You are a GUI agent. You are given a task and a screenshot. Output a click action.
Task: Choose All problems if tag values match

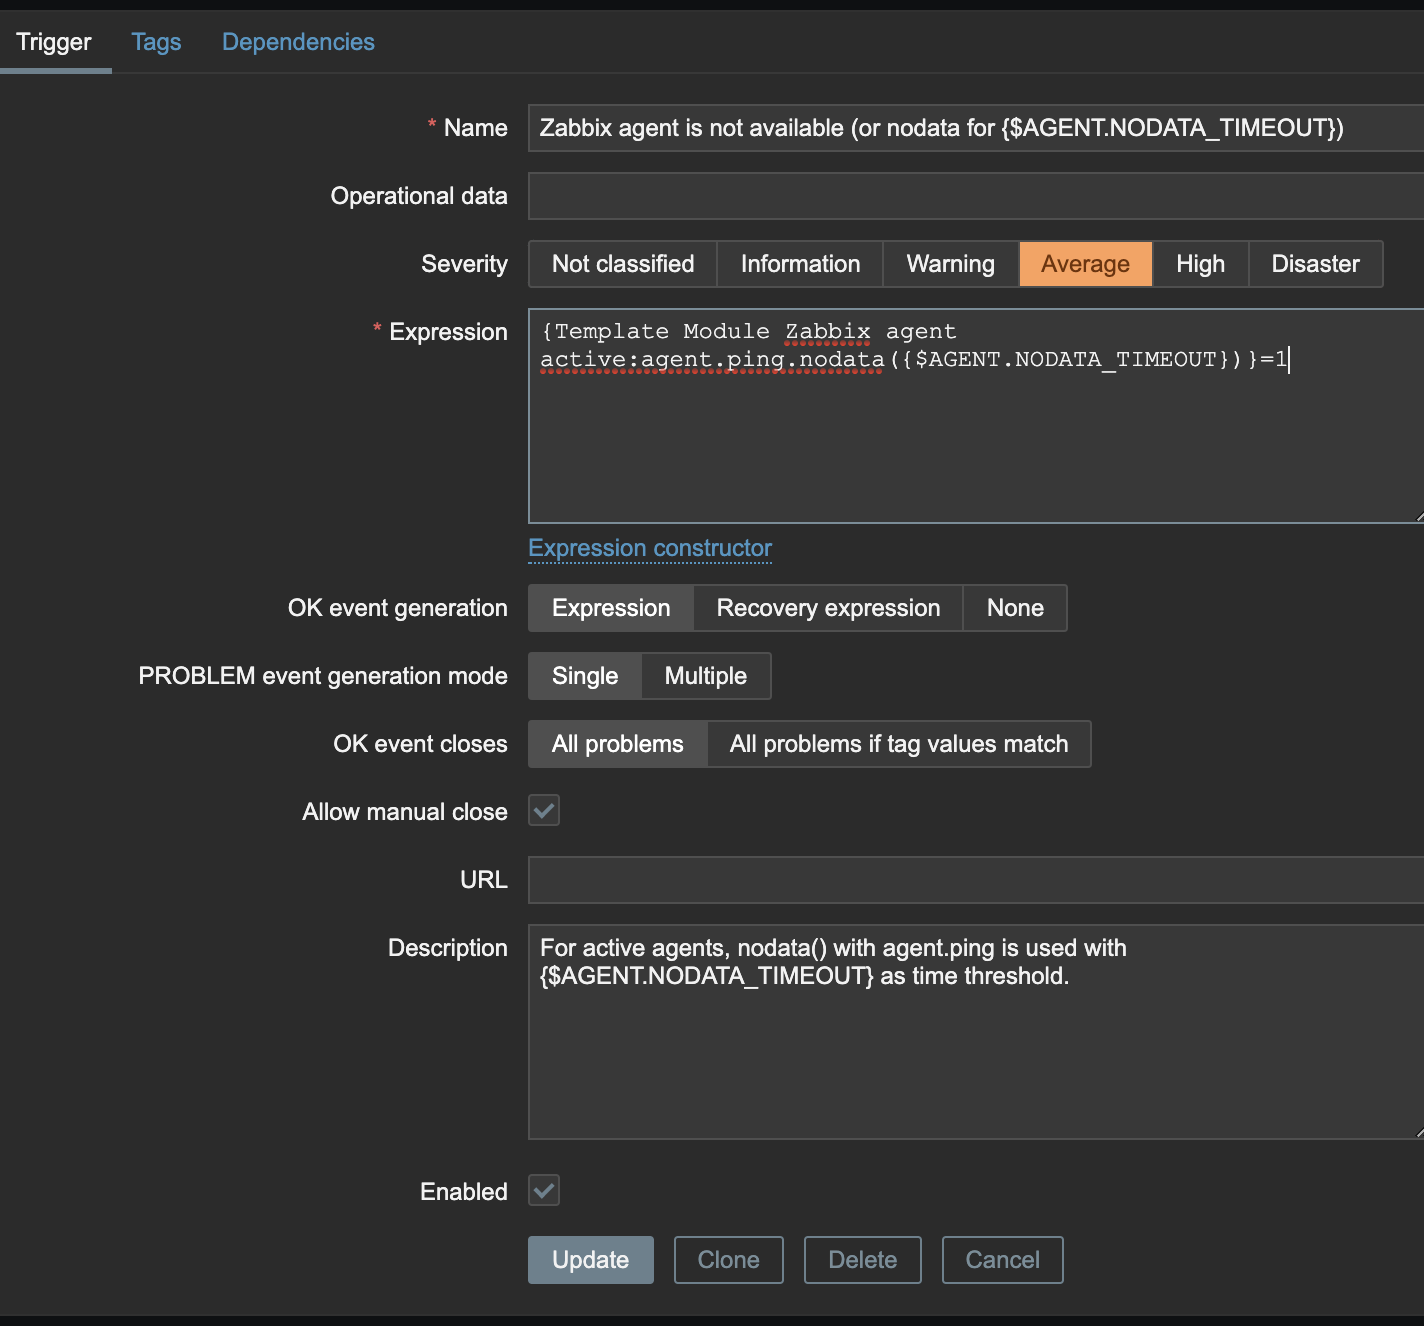click(899, 744)
